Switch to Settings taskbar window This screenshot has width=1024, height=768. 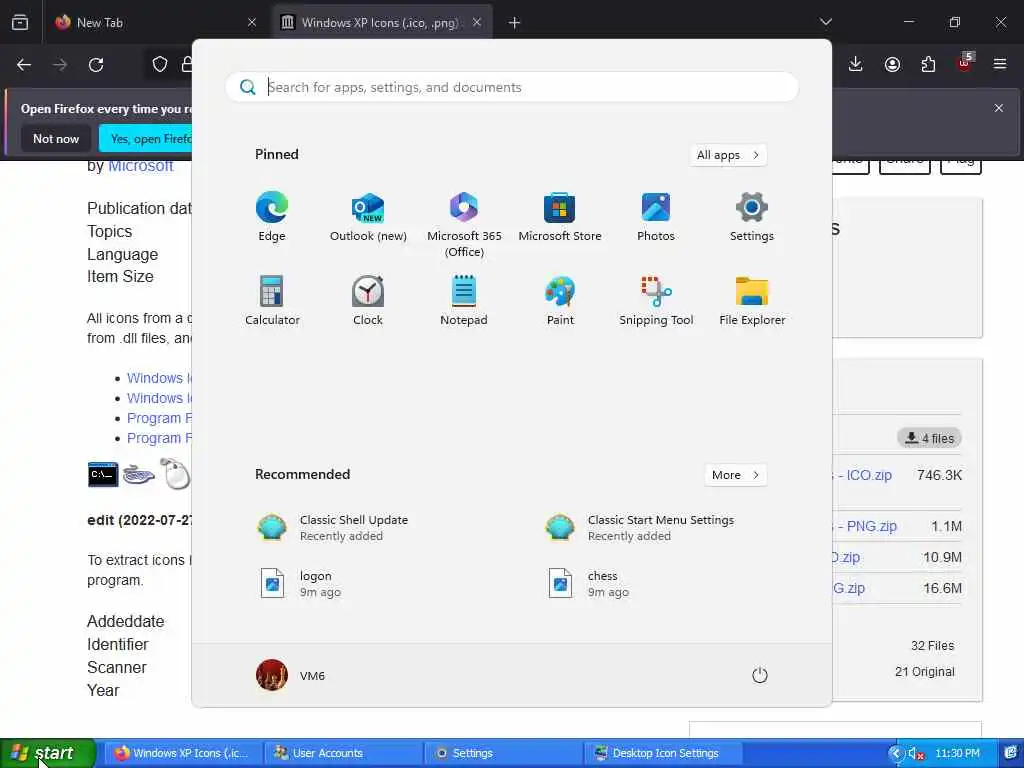click(503, 753)
